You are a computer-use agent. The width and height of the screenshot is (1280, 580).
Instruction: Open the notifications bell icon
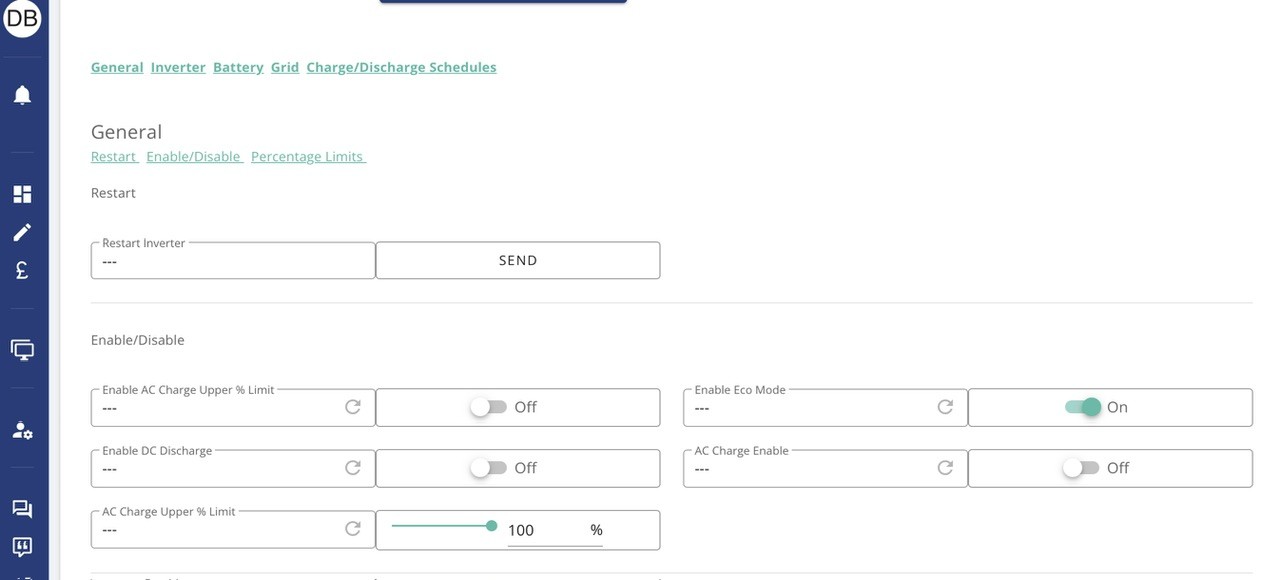[x=22, y=95]
